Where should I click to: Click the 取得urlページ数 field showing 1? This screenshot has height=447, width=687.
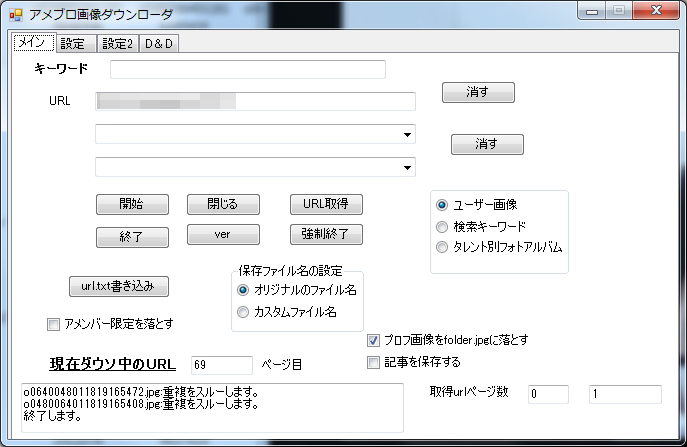pyautogui.click(x=625, y=394)
